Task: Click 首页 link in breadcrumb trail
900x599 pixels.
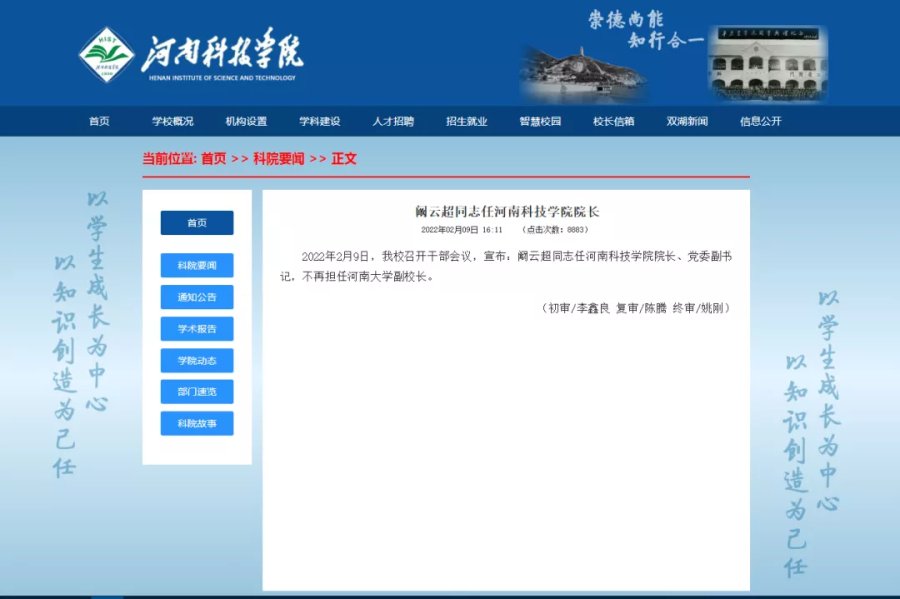Action: (214, 159)
